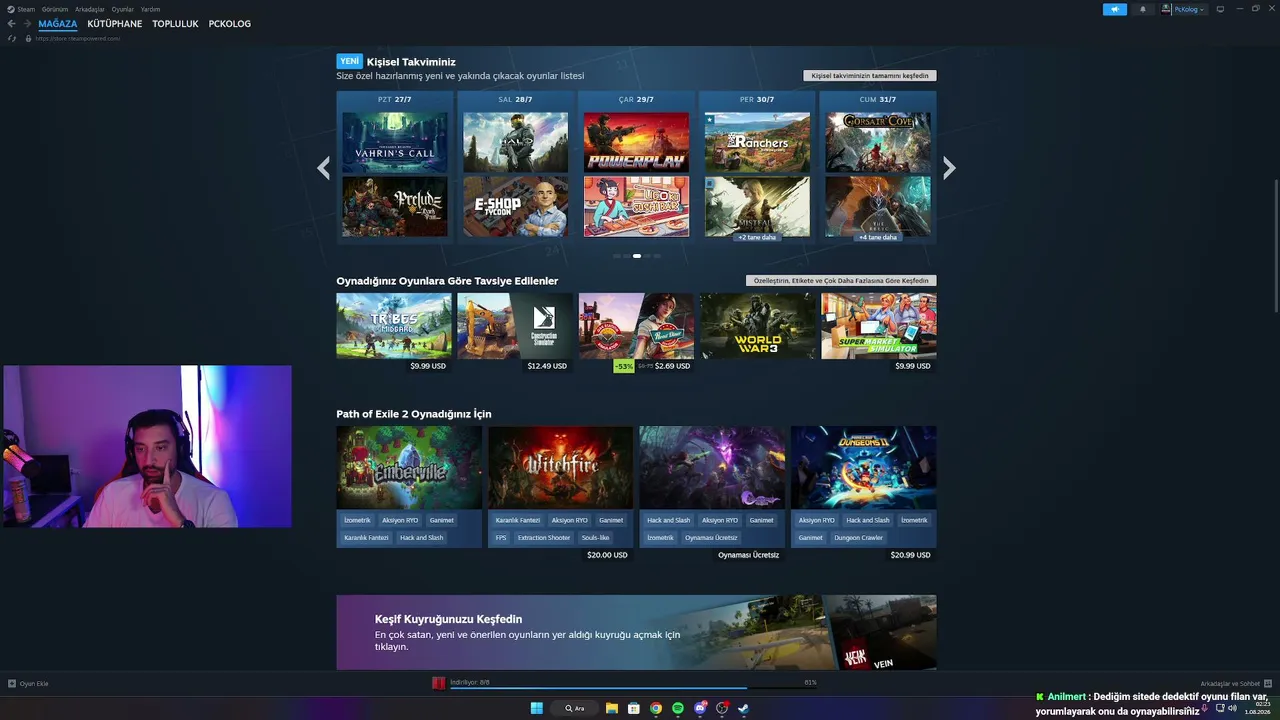Open the volume control in the system tray
This screenshot has height=720, width=1280.
point(1232,708)
